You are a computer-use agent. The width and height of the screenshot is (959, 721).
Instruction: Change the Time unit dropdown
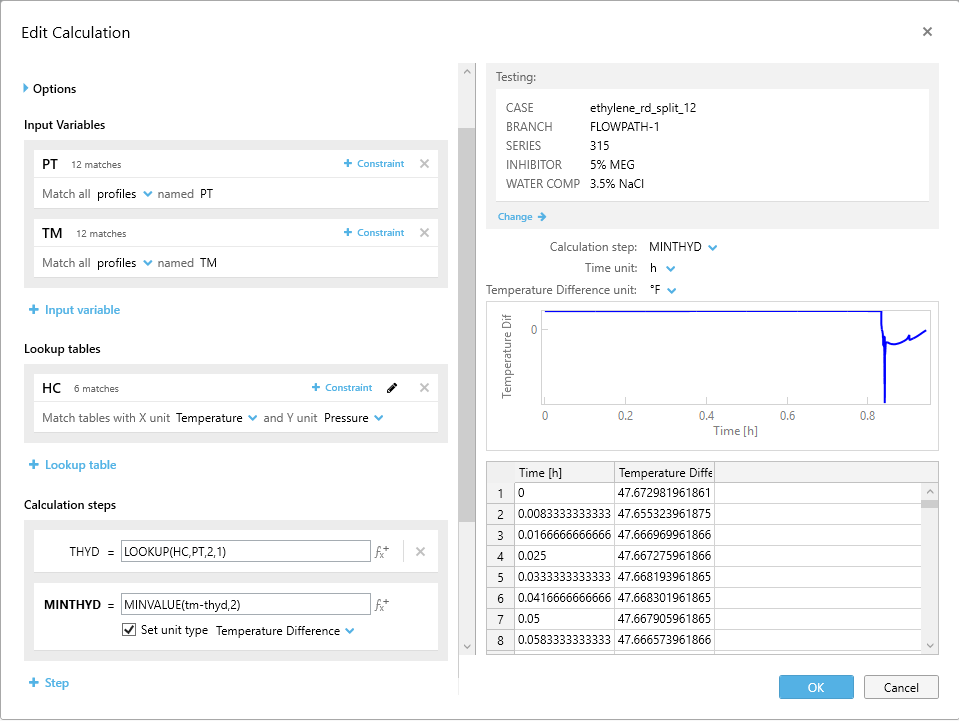(x=663, y=268)
